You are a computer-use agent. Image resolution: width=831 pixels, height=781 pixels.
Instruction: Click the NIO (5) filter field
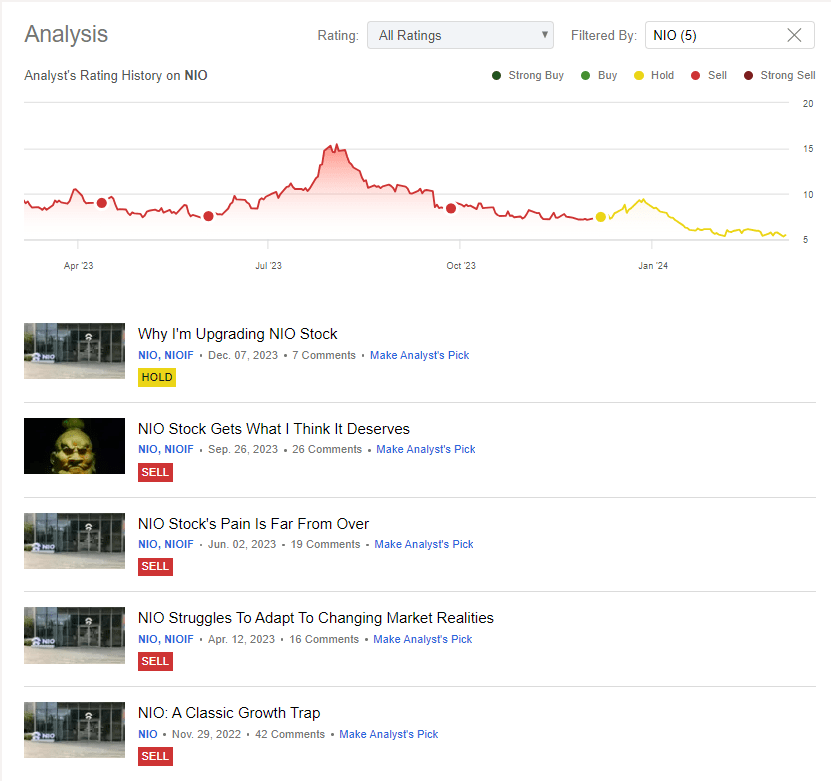pos(729,35)
